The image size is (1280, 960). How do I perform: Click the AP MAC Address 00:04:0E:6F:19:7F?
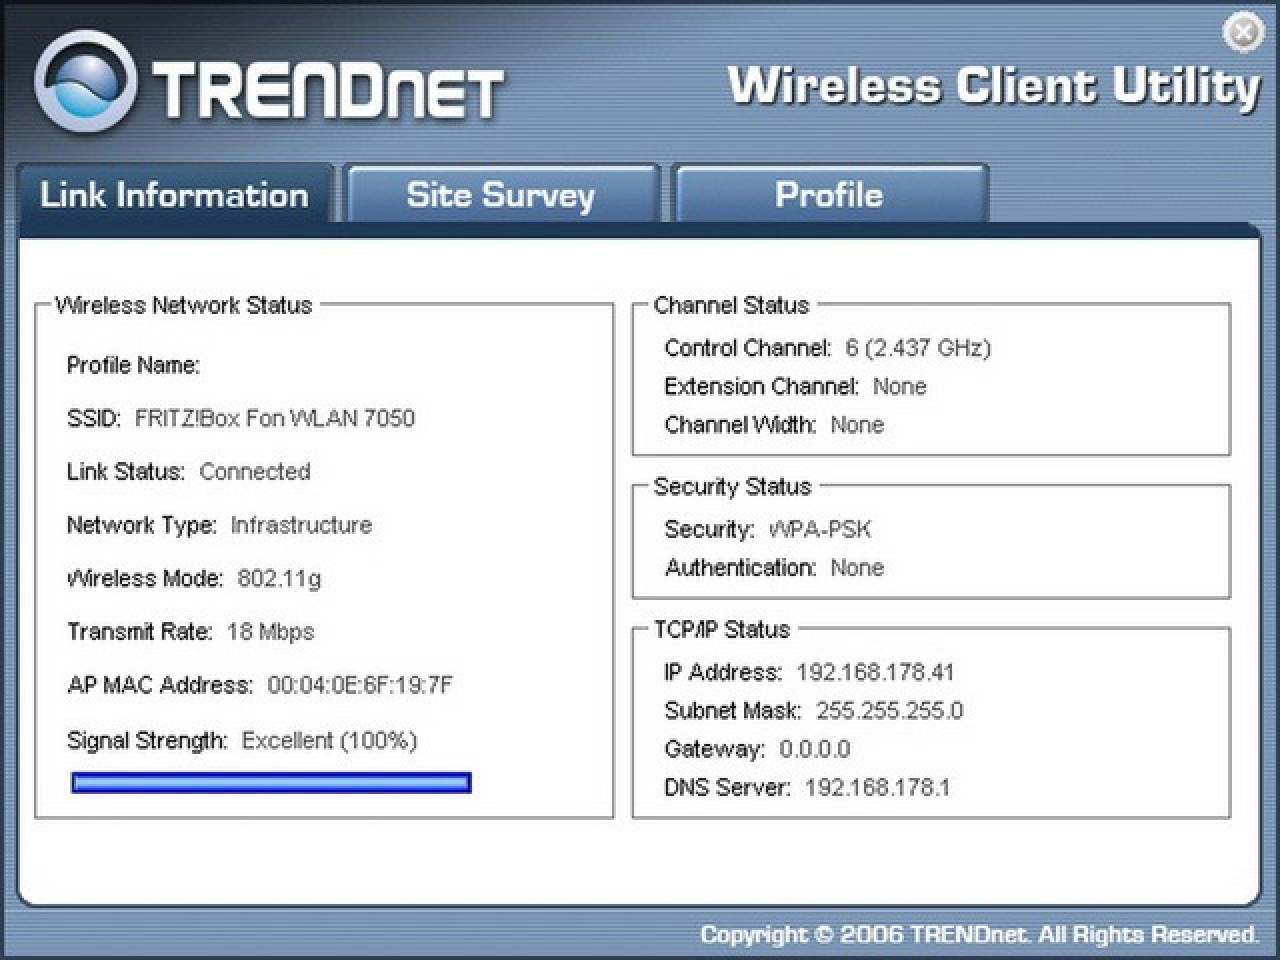pos(360,685)
